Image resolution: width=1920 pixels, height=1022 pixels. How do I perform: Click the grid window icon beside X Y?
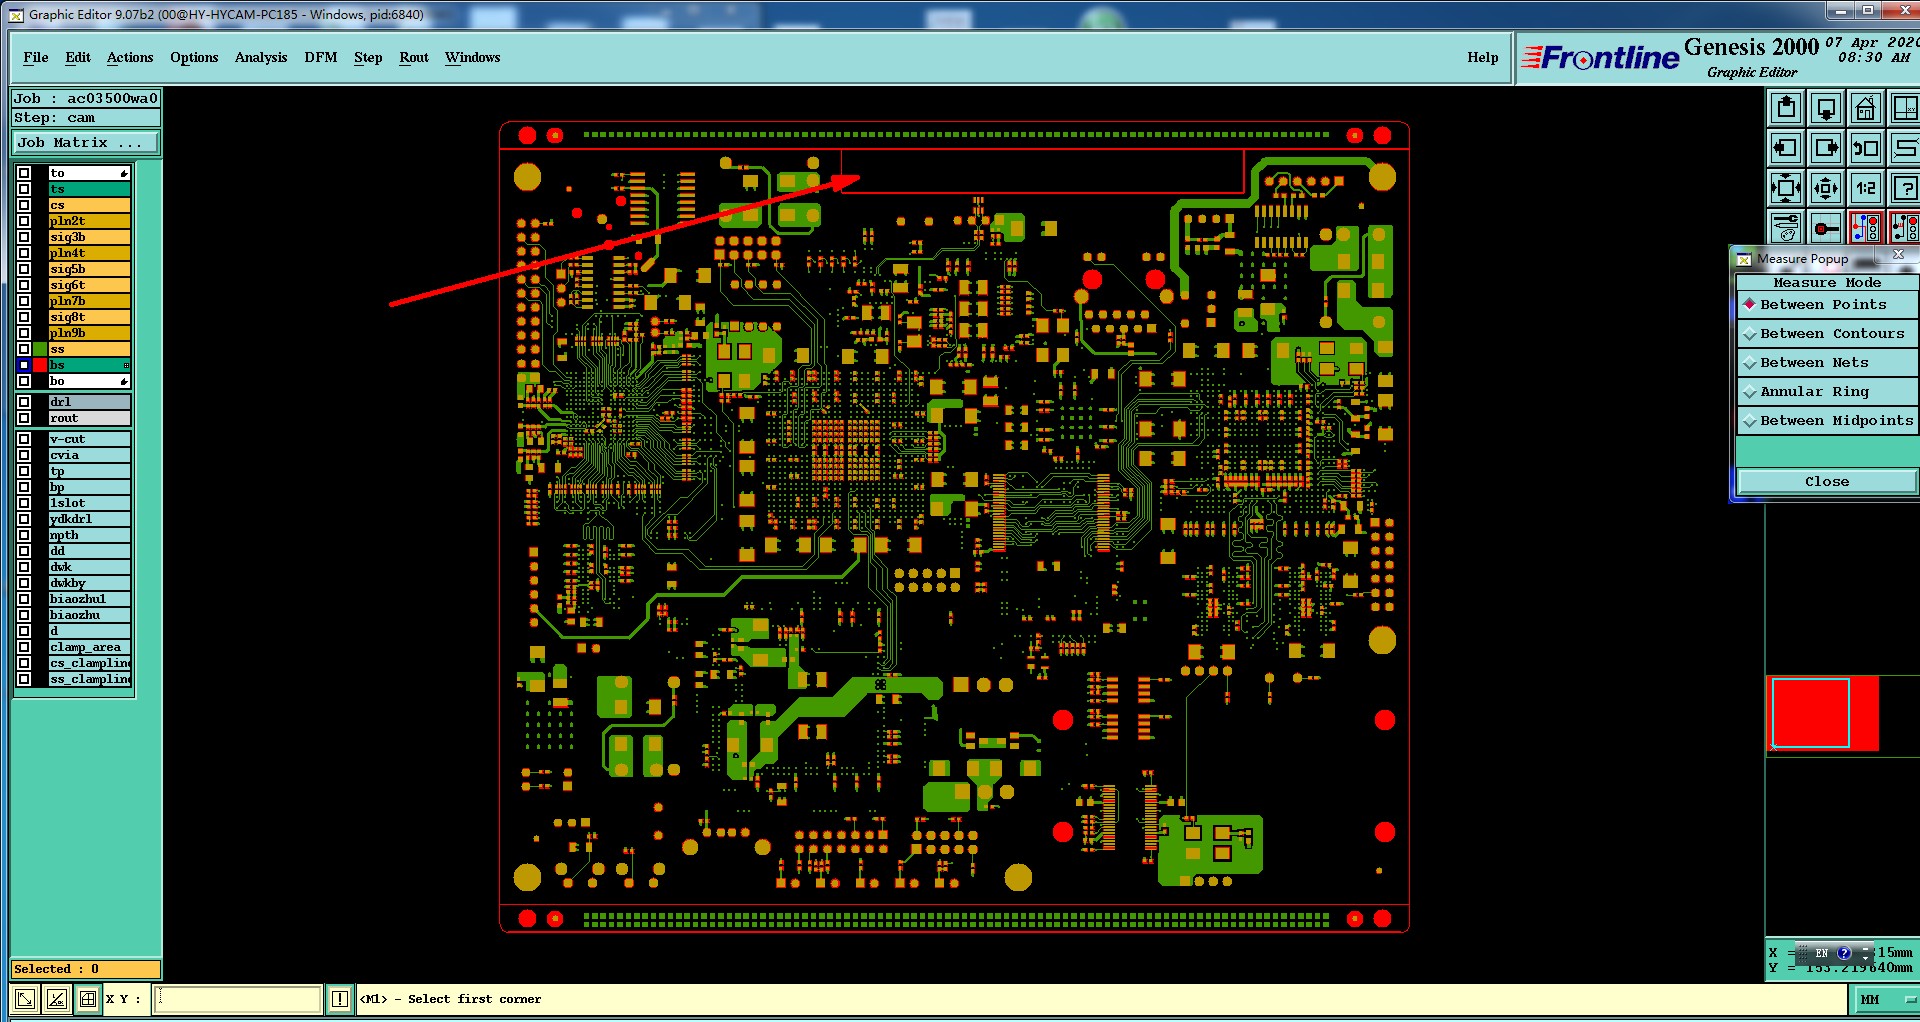pyautogui.click(x=88, y=998)
